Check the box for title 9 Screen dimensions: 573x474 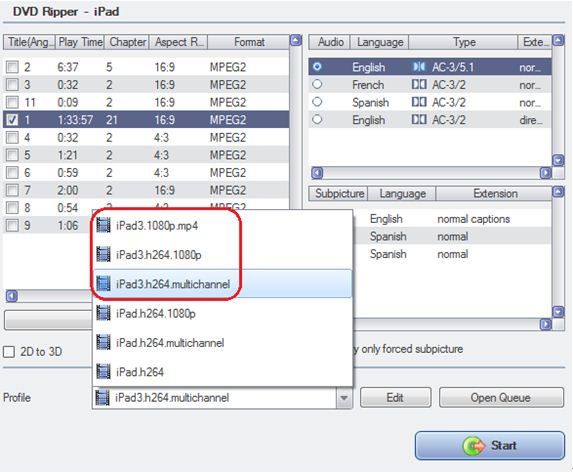(12, 225)
